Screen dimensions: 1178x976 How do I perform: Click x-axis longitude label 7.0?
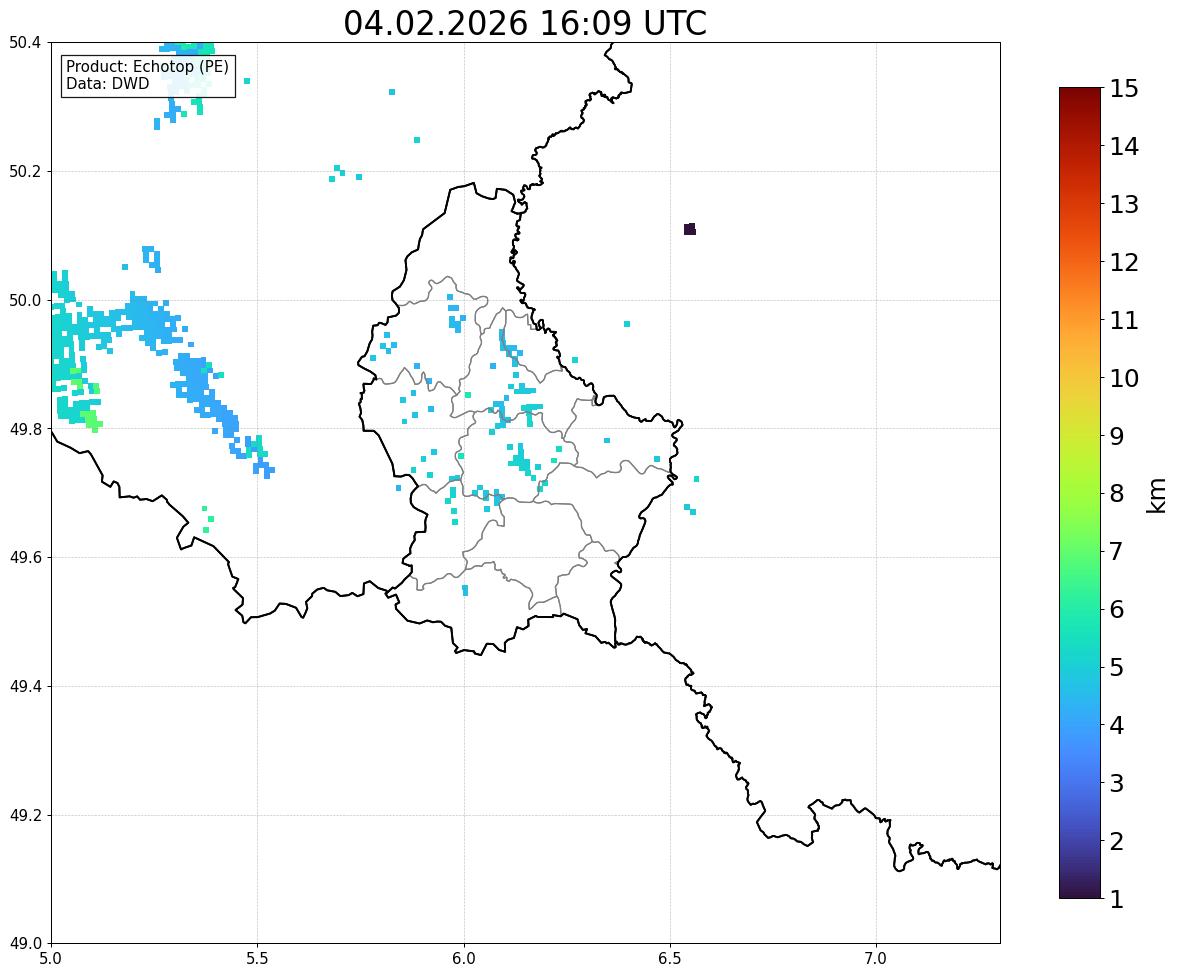click(877, 959)
